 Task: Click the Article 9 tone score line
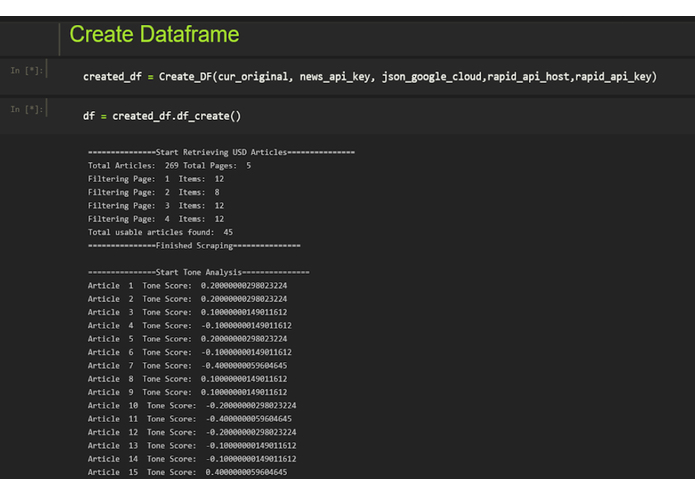click(x=187, y=392)
